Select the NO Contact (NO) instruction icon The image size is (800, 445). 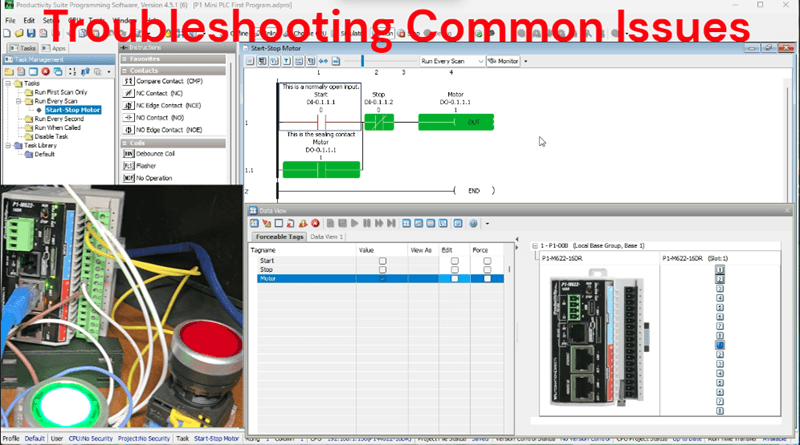pos(129,117)
